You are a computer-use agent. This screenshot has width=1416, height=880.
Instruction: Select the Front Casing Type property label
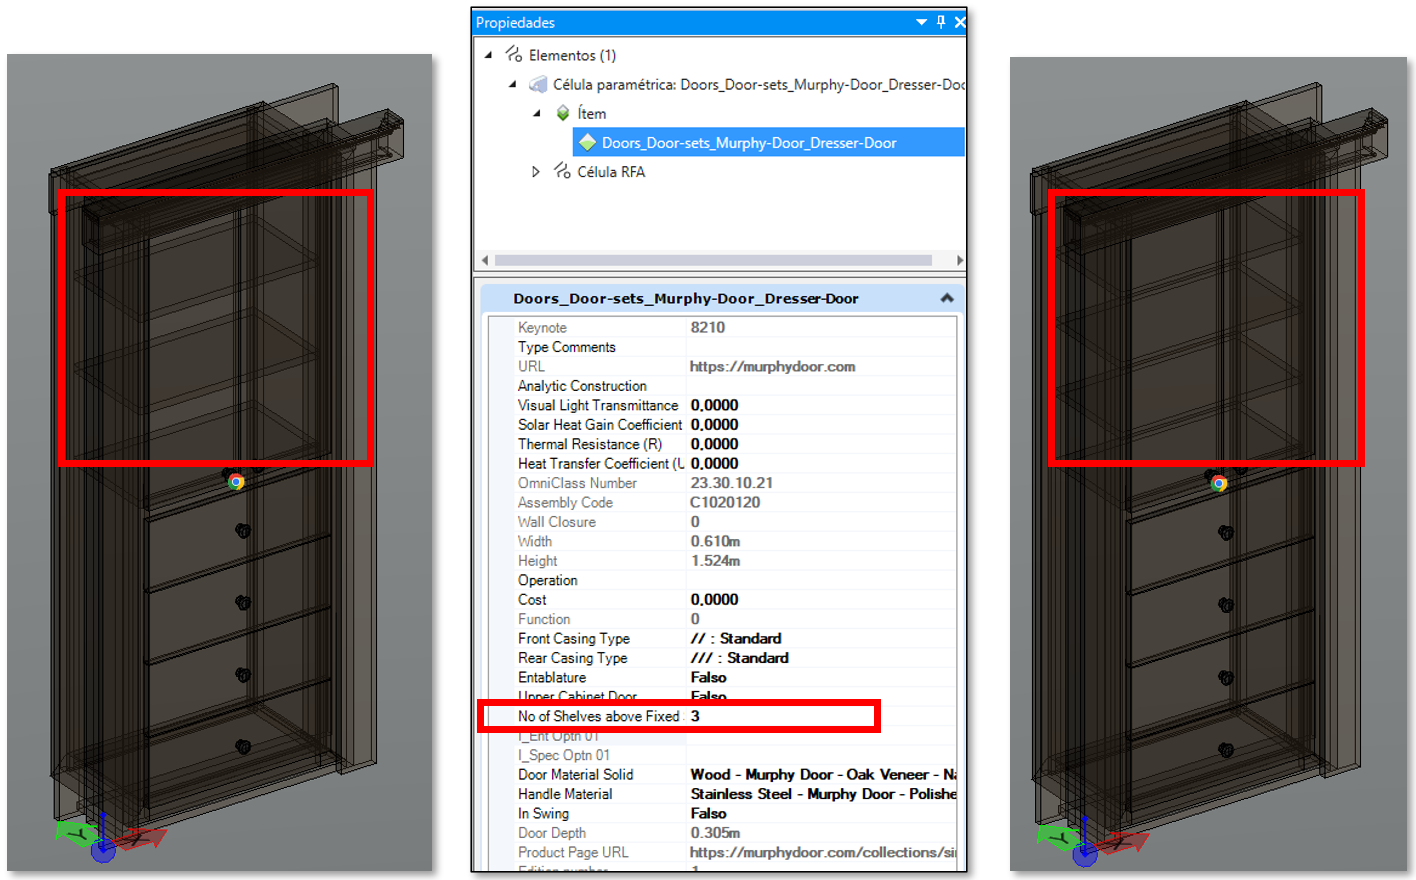tap(574, 638)
